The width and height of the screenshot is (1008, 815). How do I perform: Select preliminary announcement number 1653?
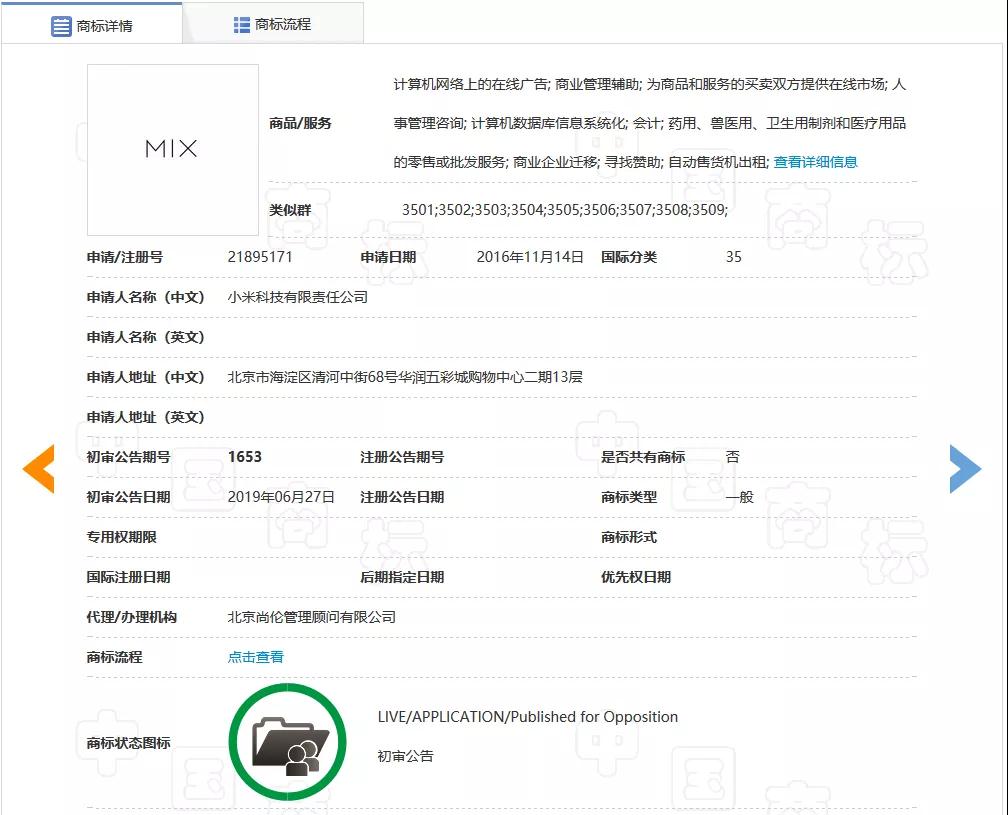click(244, 457)
